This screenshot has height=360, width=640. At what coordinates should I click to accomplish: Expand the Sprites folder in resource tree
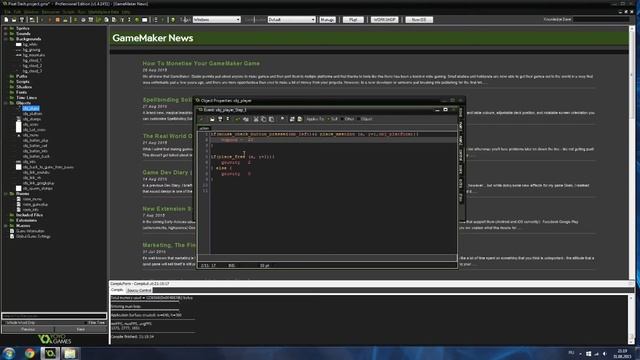(x=5, y=29)
